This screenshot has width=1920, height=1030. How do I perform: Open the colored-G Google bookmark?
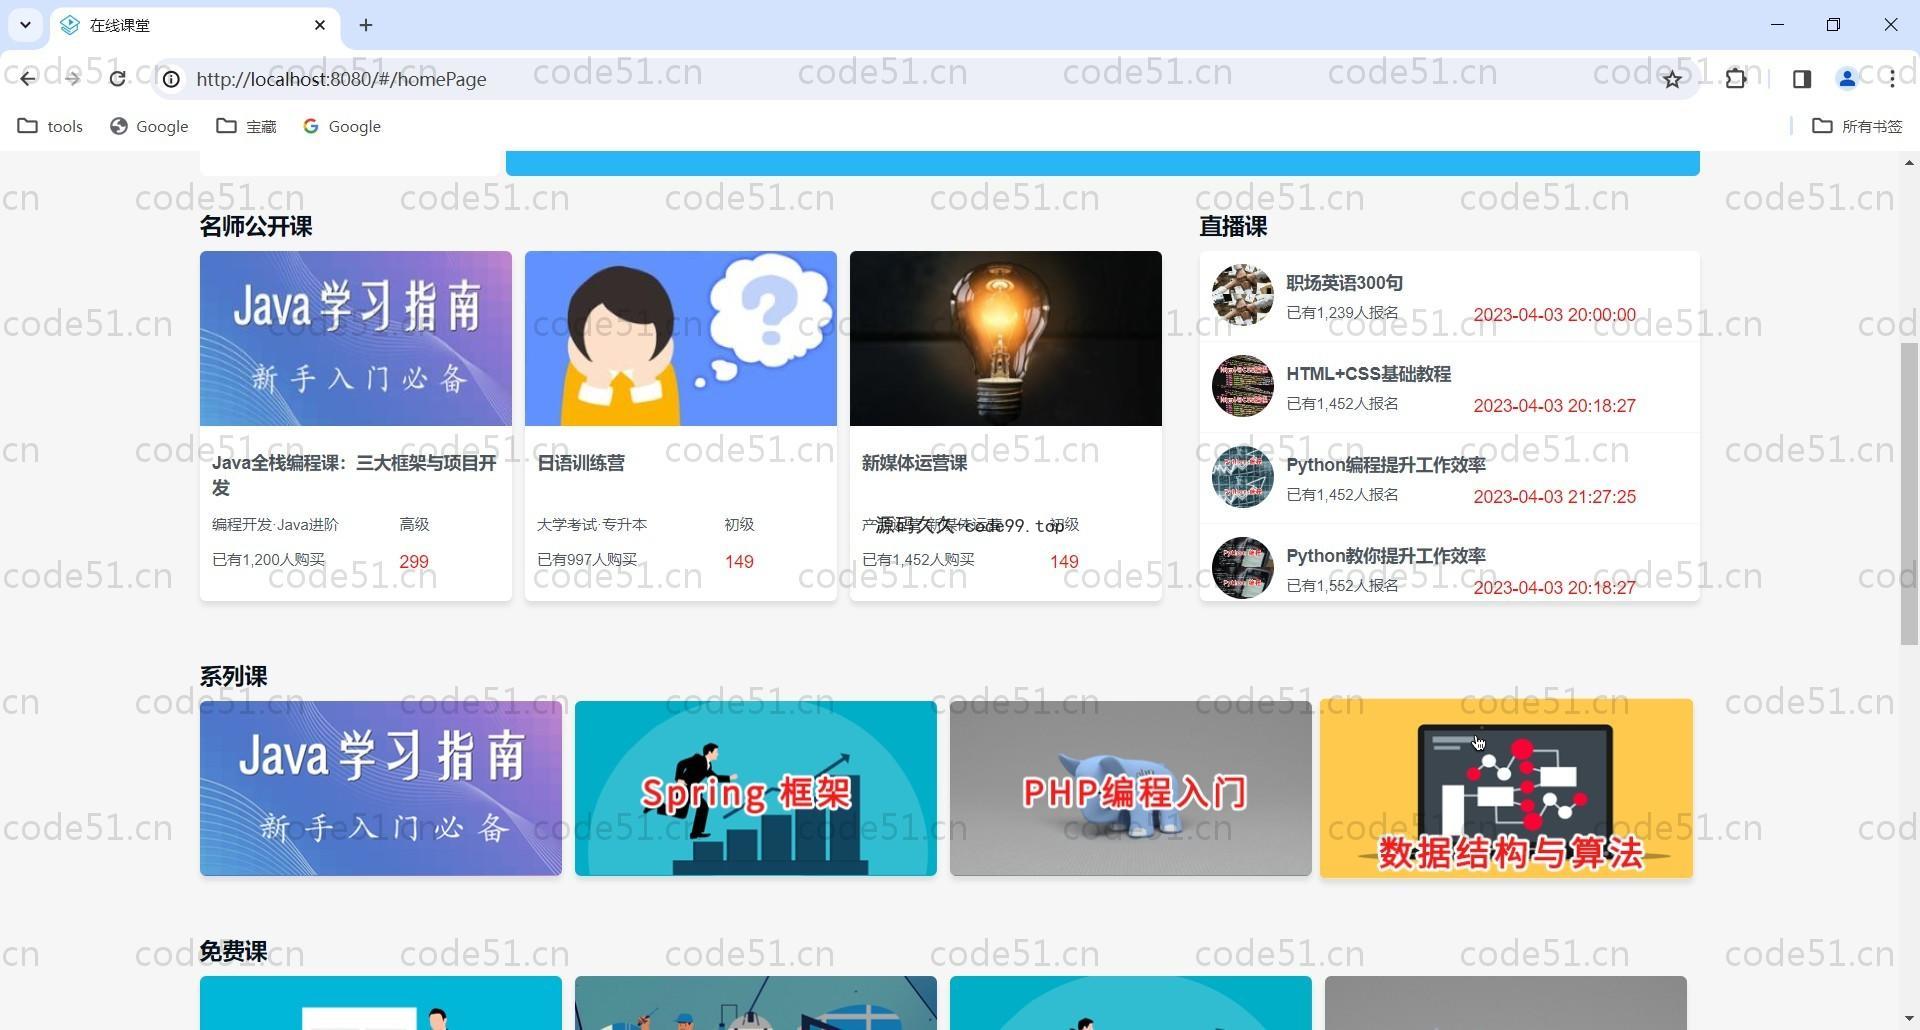(x=342, y=126)
